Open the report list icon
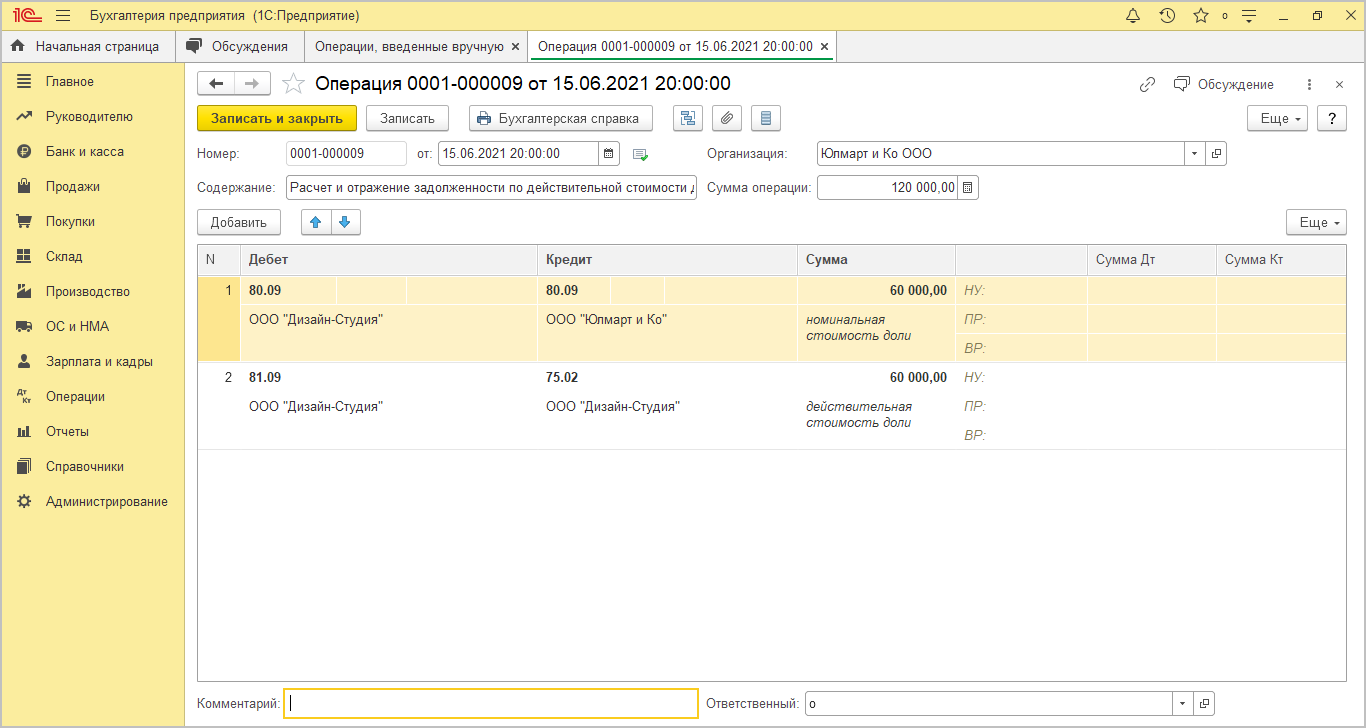 click(x=766, y=118)
